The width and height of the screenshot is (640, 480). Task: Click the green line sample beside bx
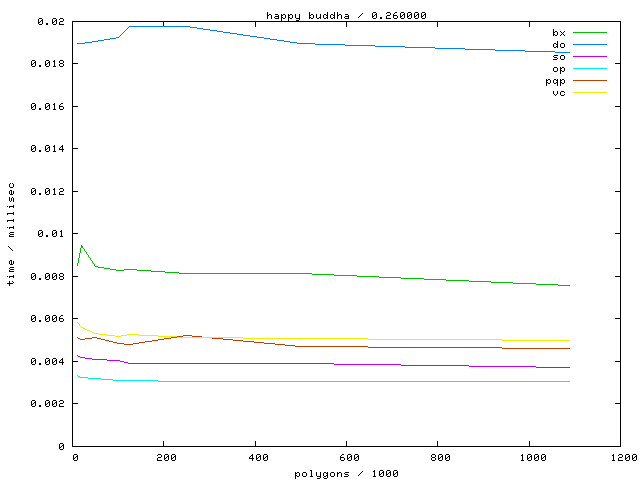pos(589,33)
